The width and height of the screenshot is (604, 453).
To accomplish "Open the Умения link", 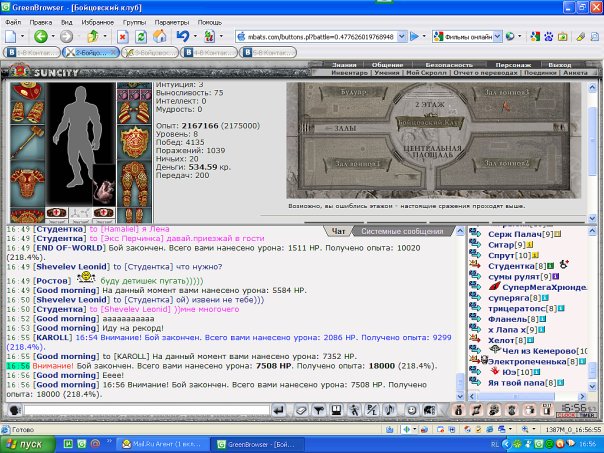I will 387,72.
